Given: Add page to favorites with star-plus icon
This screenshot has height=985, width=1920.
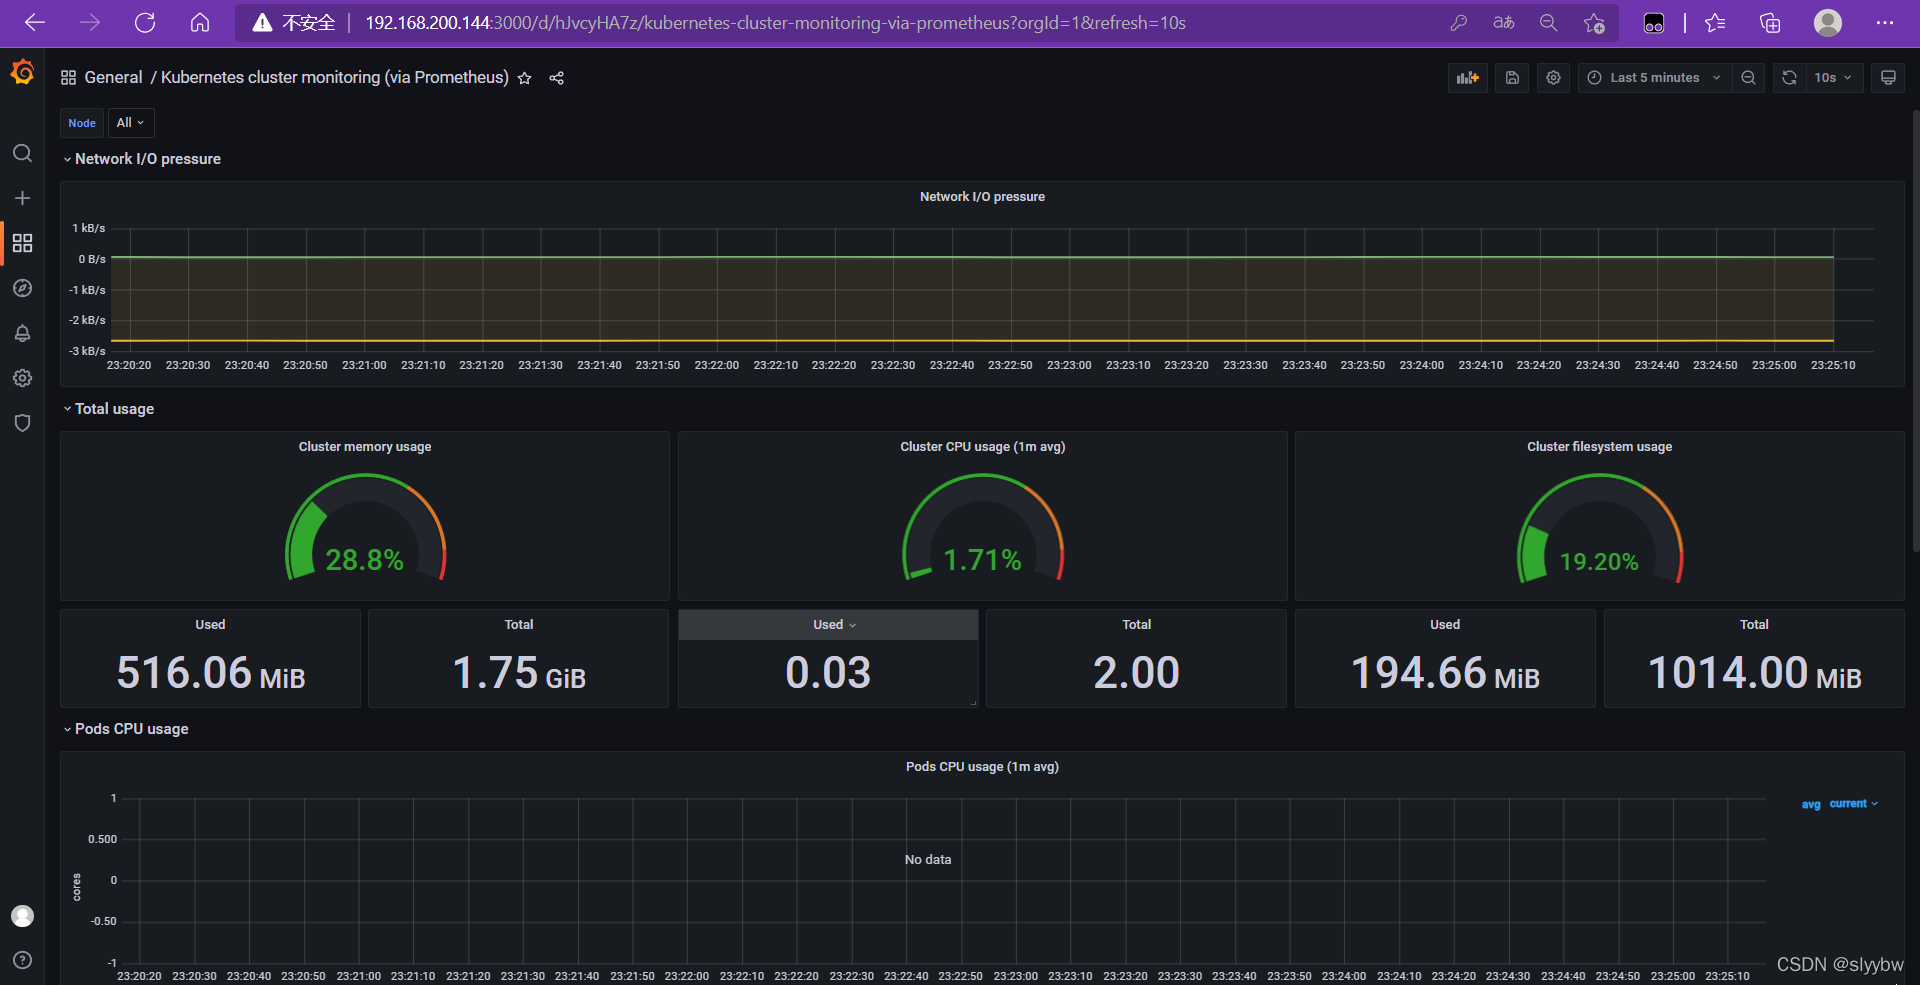Looking at the screenshot, I should [x=1594, y=23].
